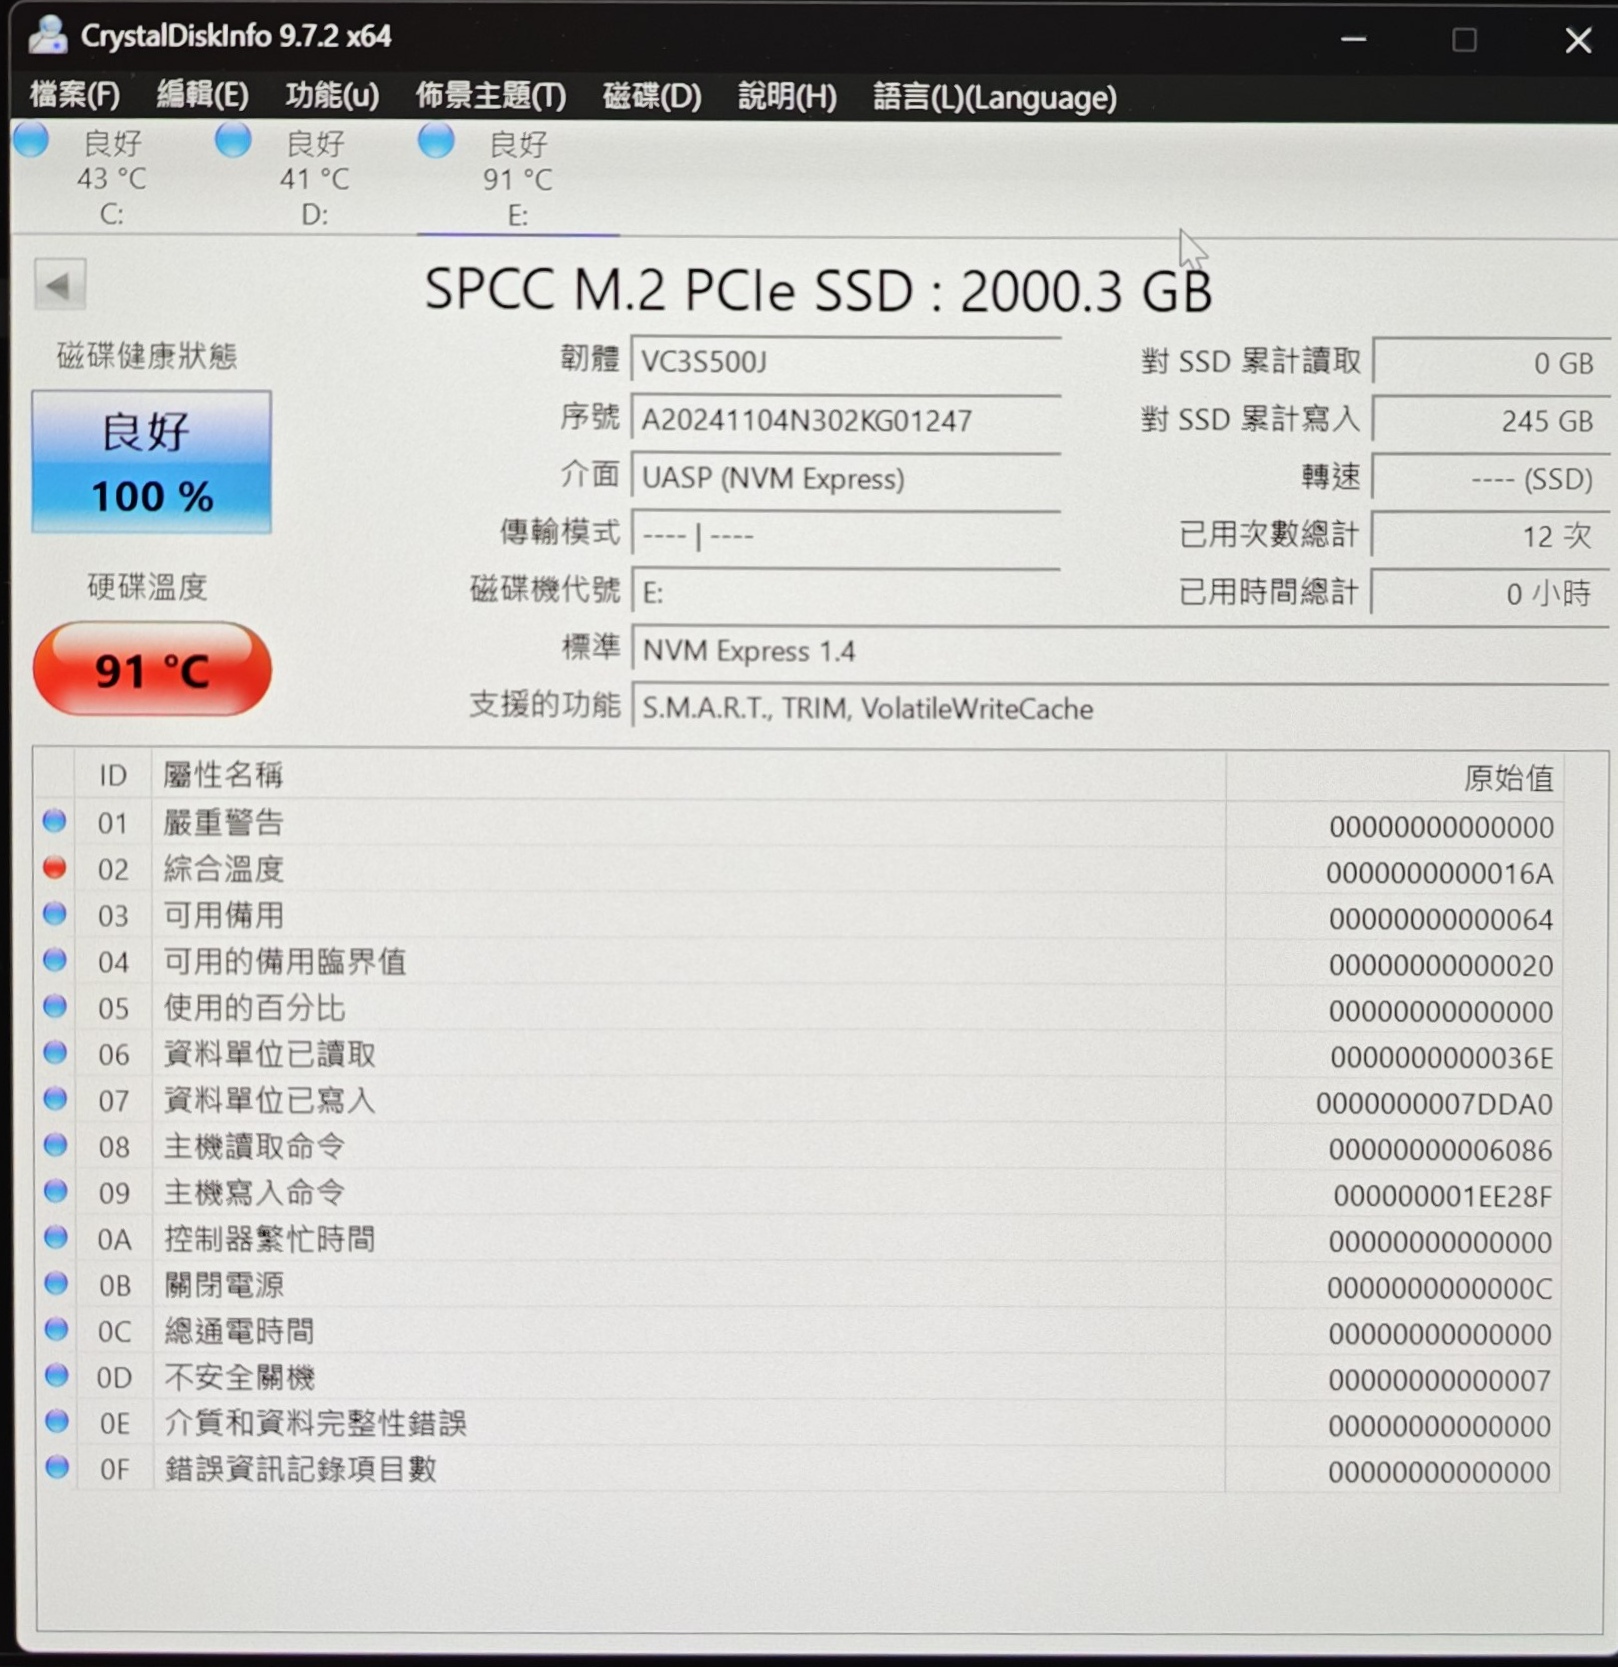The image size is (1618, 1667).
Task: Click the serial number field A20241104N302KG01247
Action: click(x=845, y=420)
